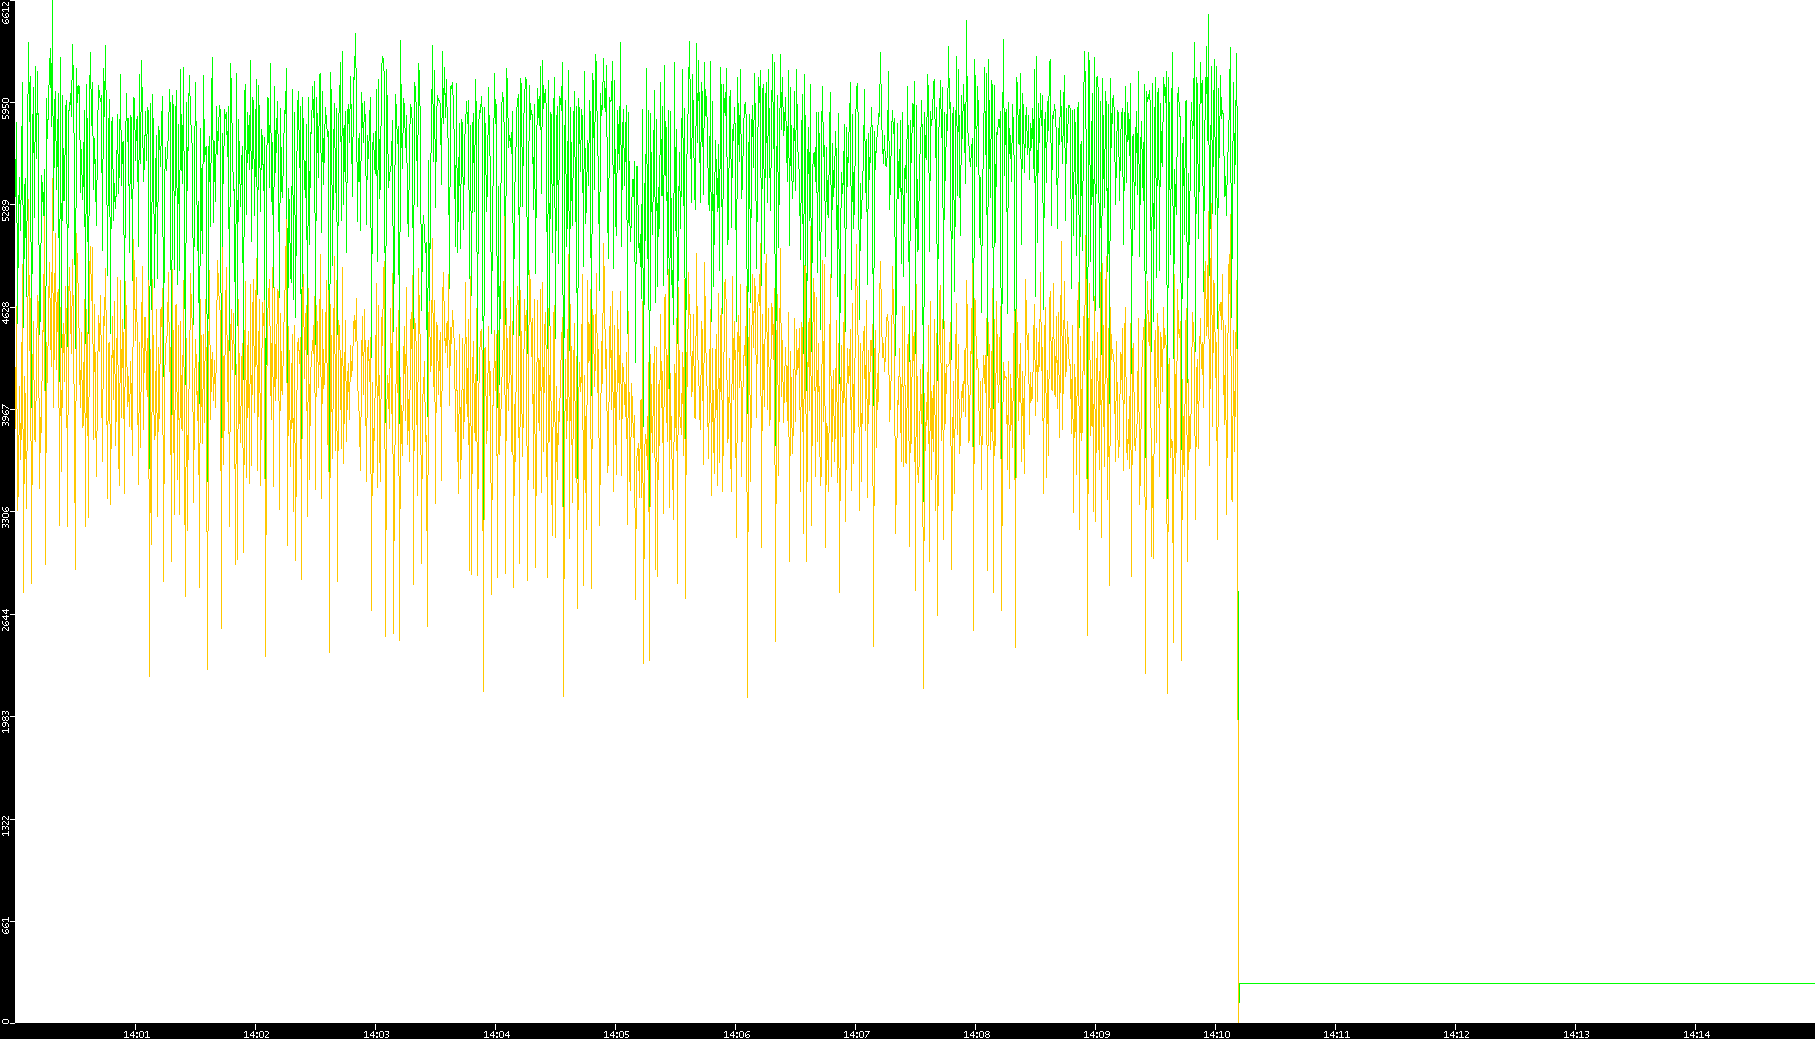Viewport: 1815px width, 1039px height.
Task: Select the 14:13 time marker
Action: [1577, 1034]
